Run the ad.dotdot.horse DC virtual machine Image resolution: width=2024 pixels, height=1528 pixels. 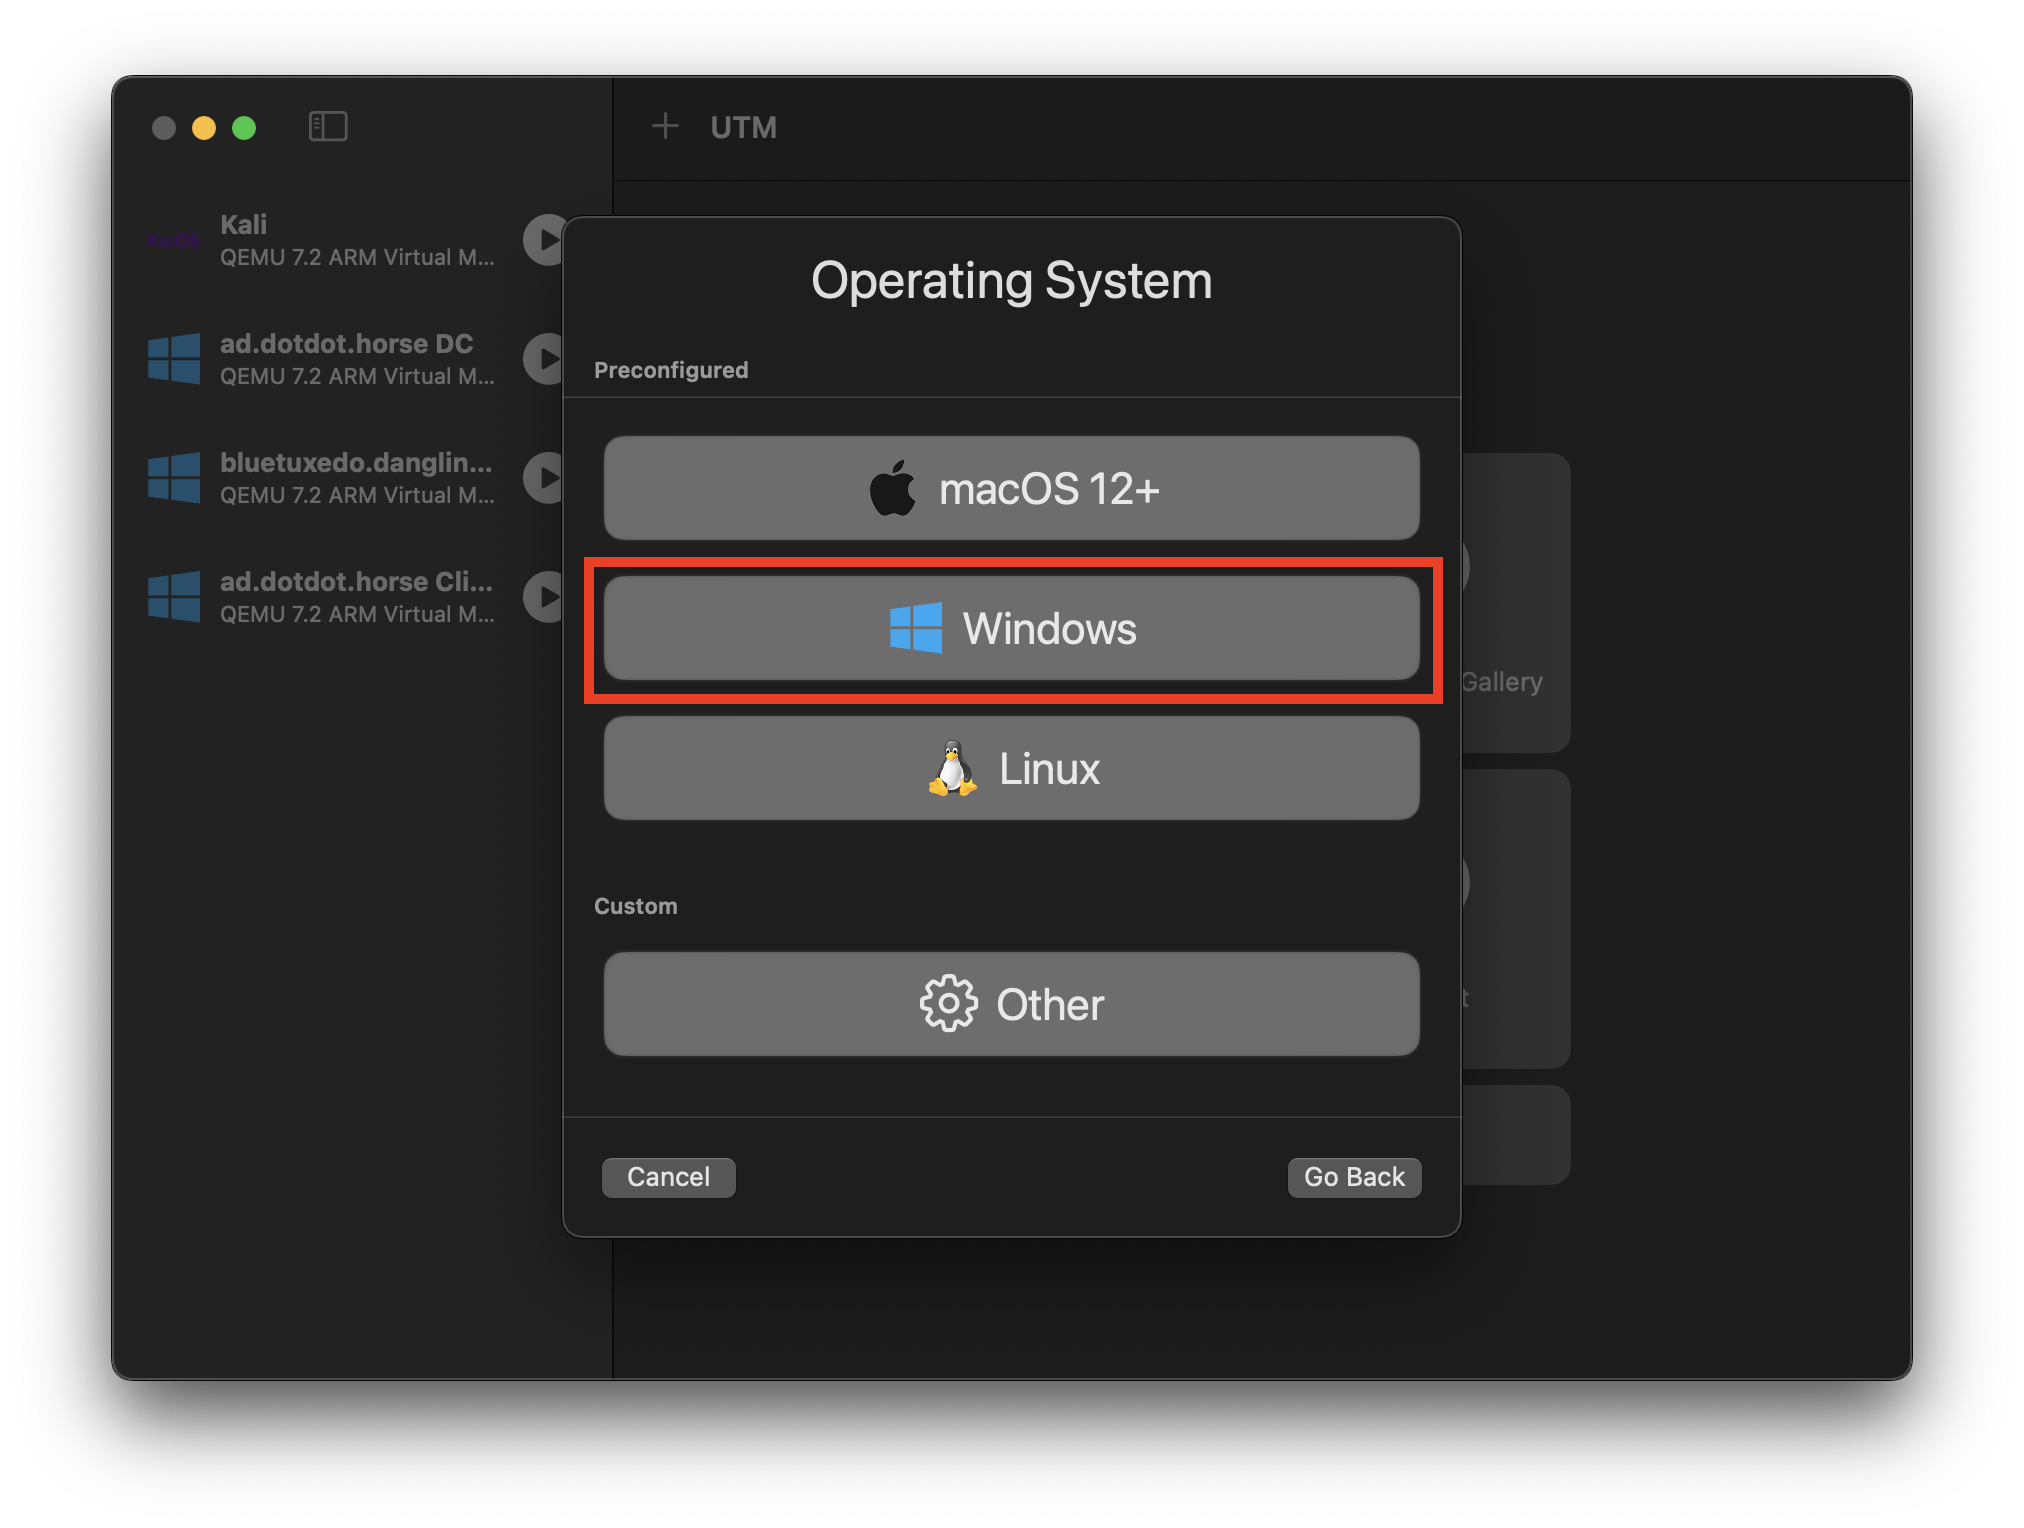(545, 359)
